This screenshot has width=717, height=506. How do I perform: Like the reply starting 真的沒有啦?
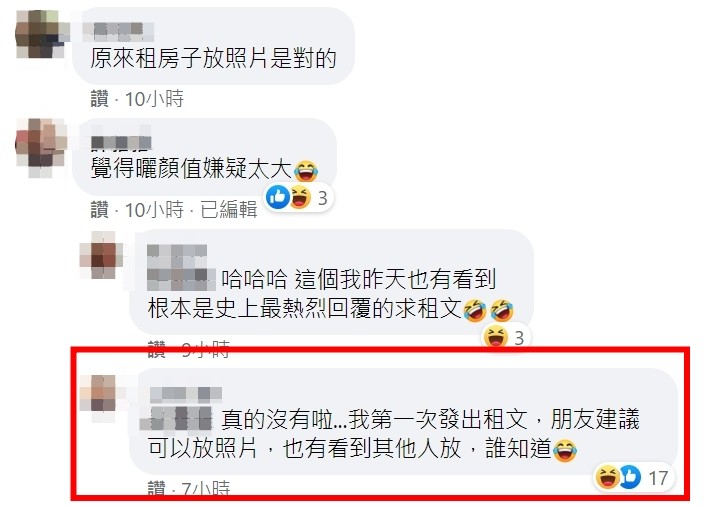tap(156, 488)
